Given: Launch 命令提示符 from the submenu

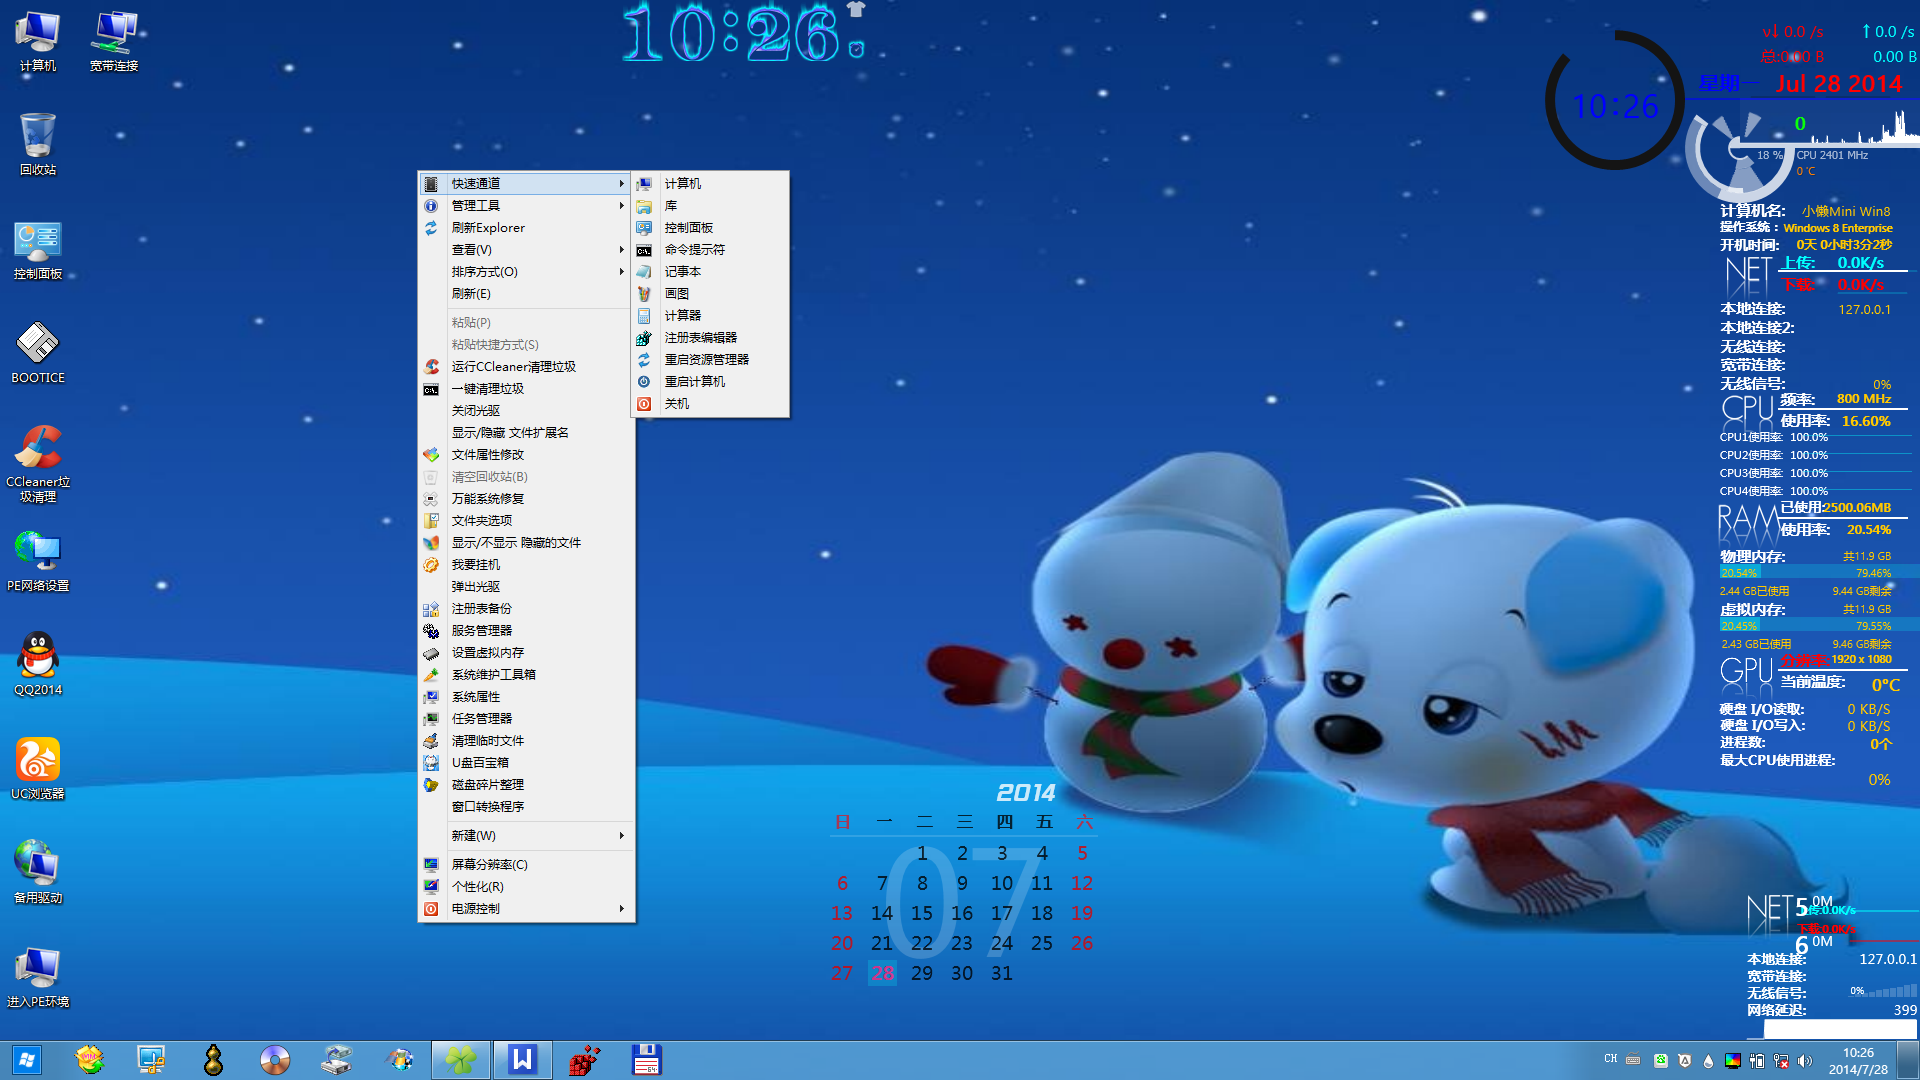Looking at the screenshot, I should (710, 249).
